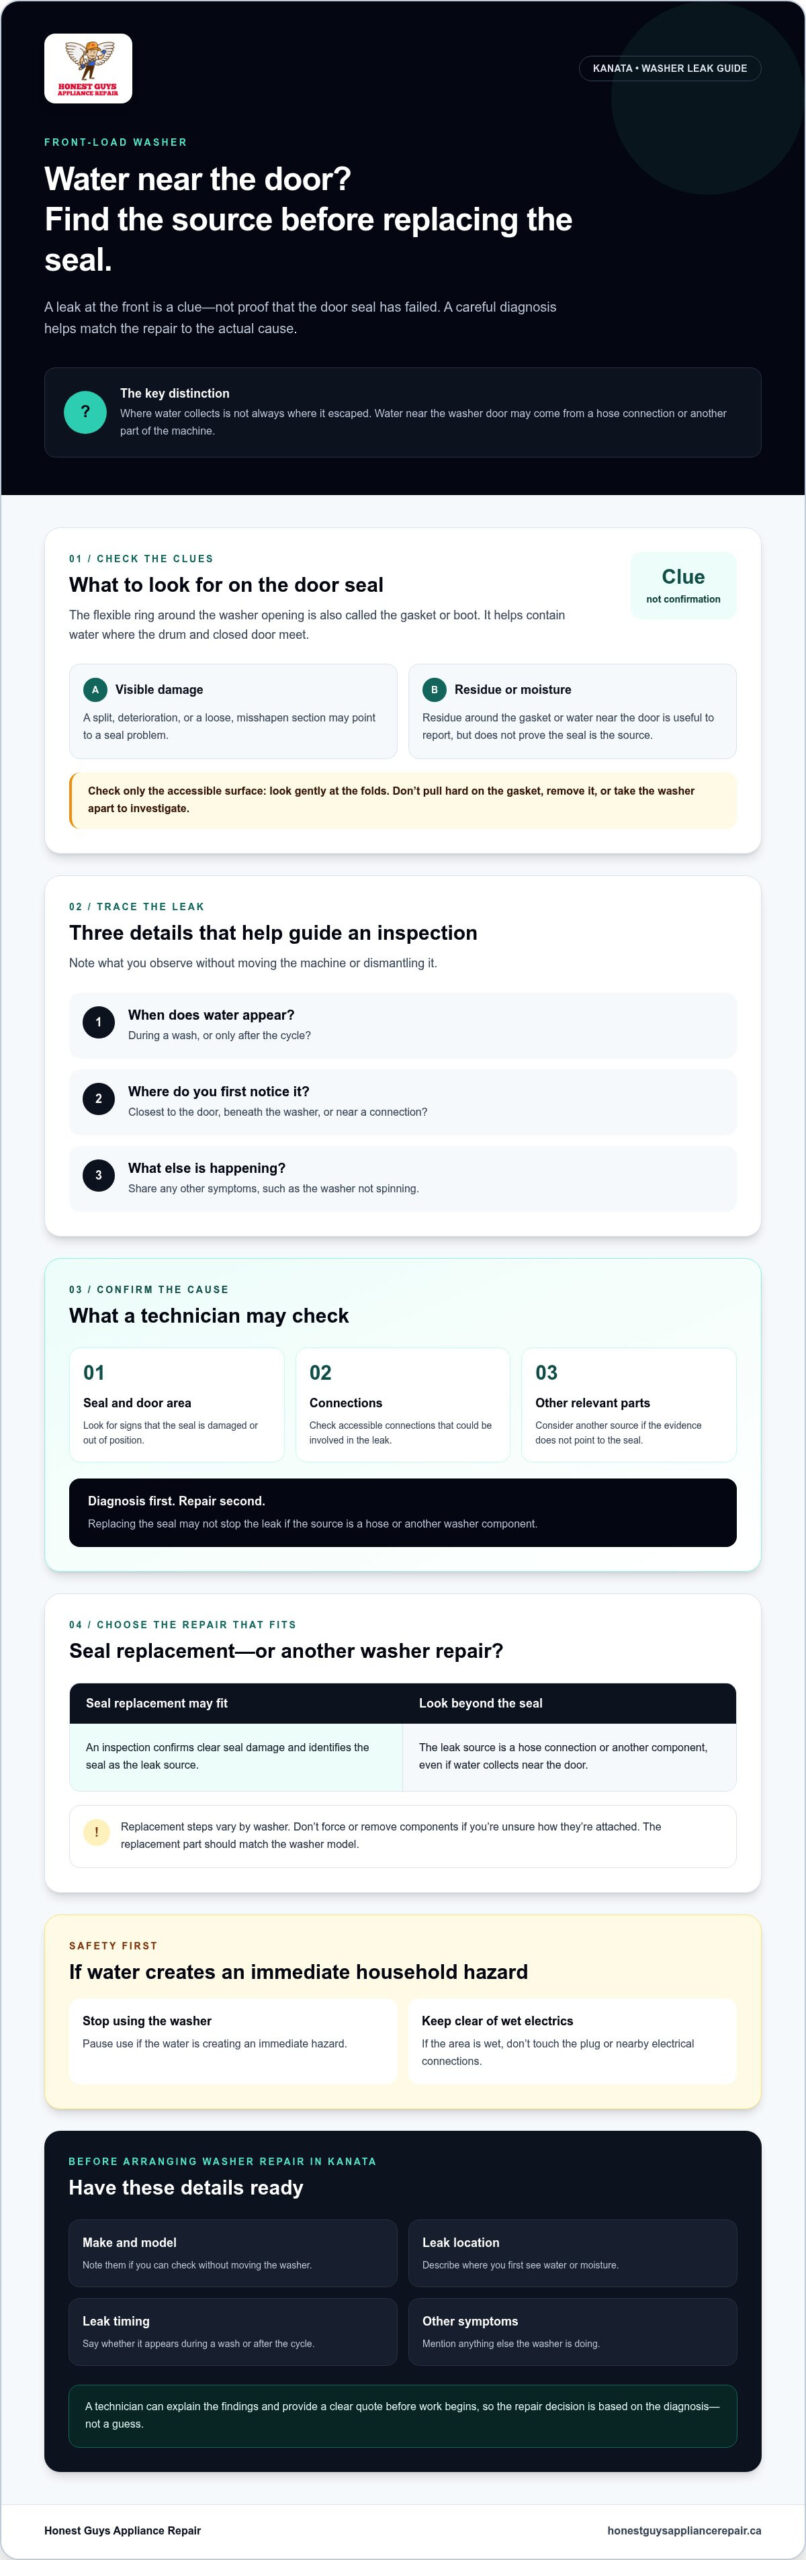The height and width of the screenshot is (2560, 806).
Task: Click Keep clear of wet electrics card
Action: (x=572, y=2041)
